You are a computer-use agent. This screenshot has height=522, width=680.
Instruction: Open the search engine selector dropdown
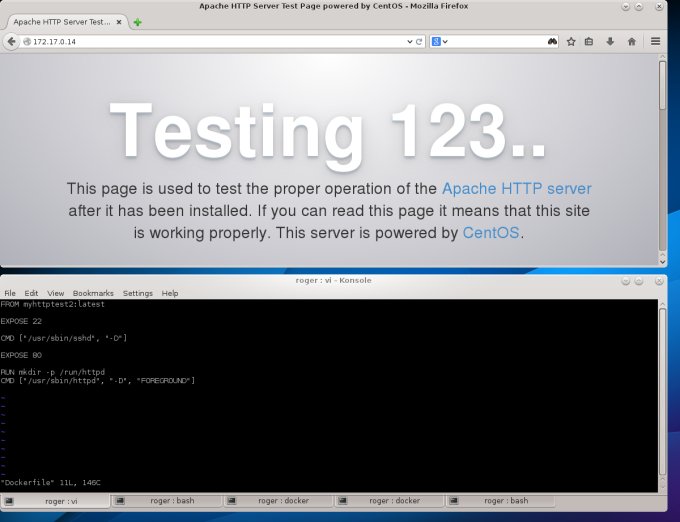pyautogui.click(x=440, y=42)
